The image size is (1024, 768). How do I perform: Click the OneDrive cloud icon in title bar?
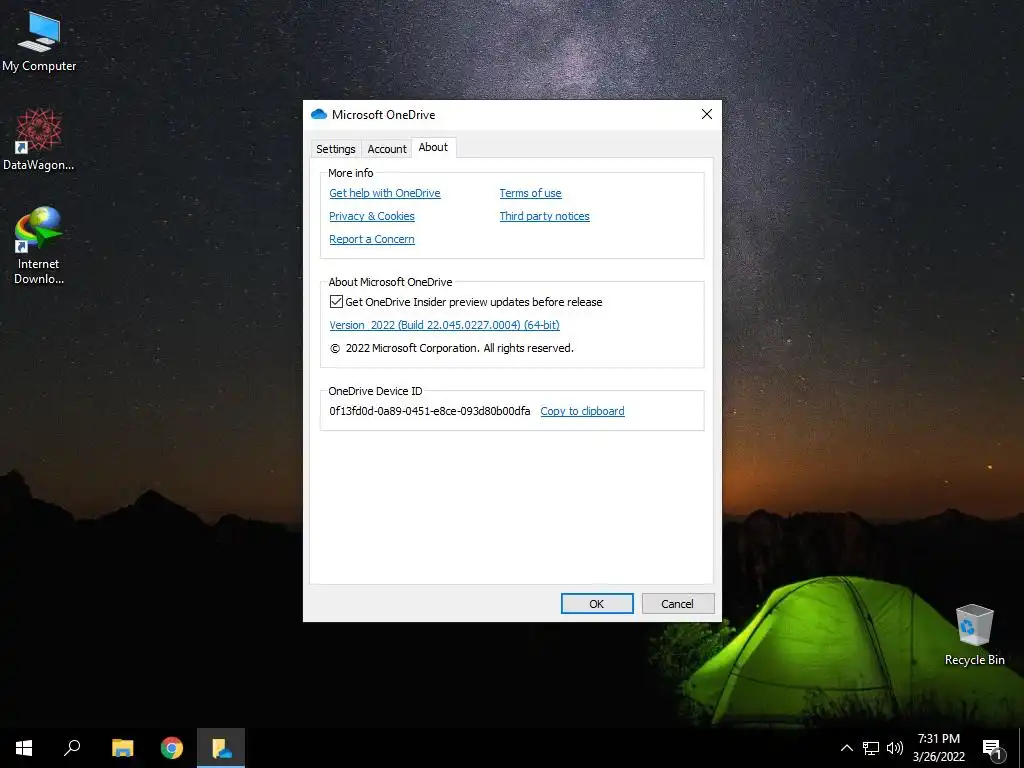coord(319,114)
